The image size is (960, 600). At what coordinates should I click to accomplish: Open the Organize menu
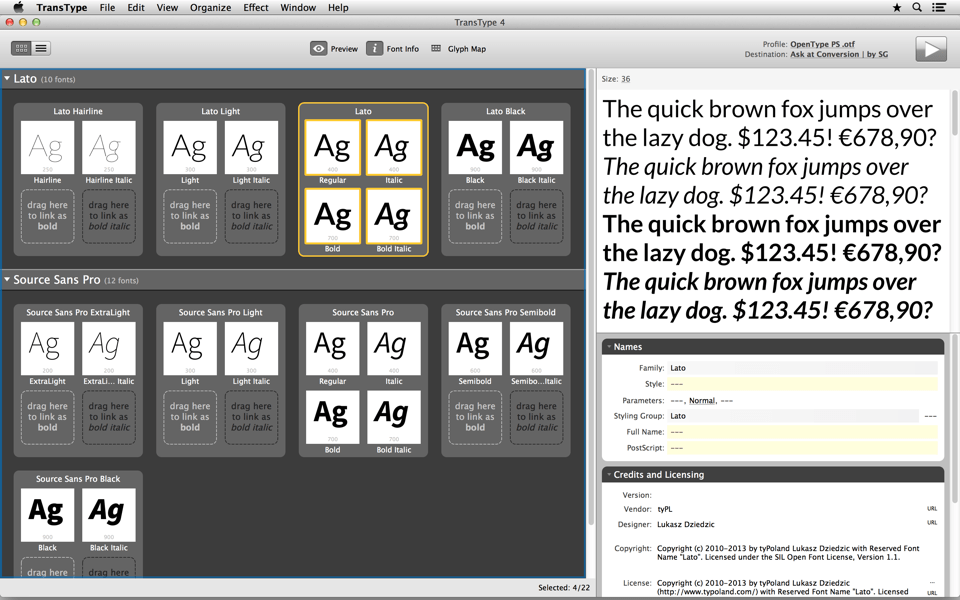[x=210, y=8]
